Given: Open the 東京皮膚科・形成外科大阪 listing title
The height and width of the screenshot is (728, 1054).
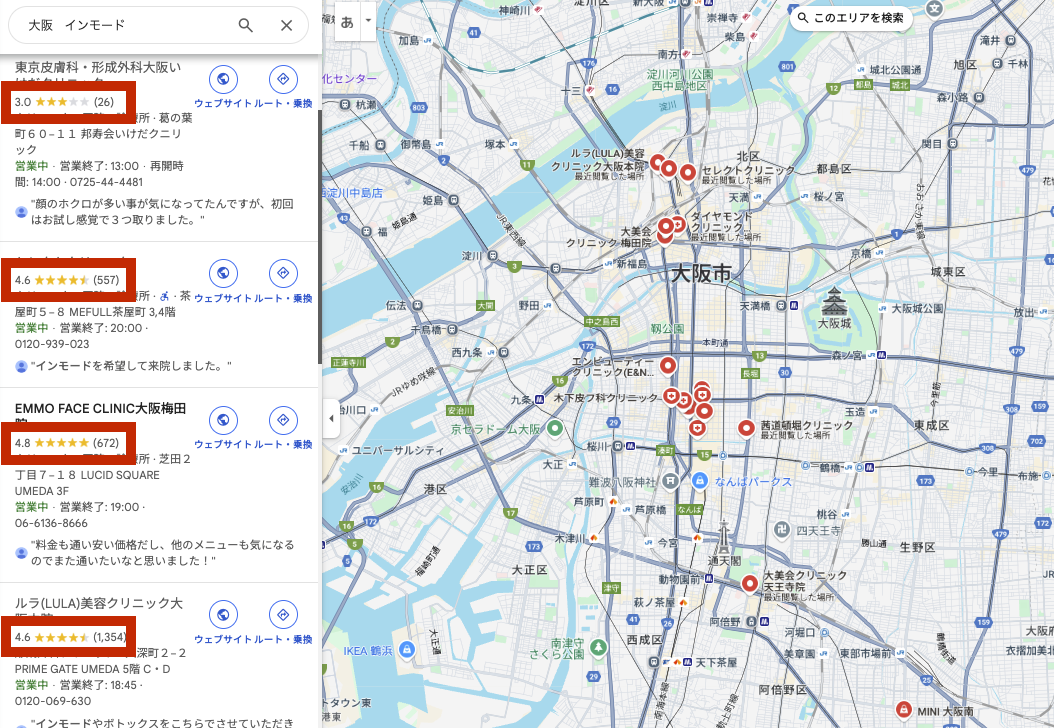Looking at the screenshot, I should 98,67.
